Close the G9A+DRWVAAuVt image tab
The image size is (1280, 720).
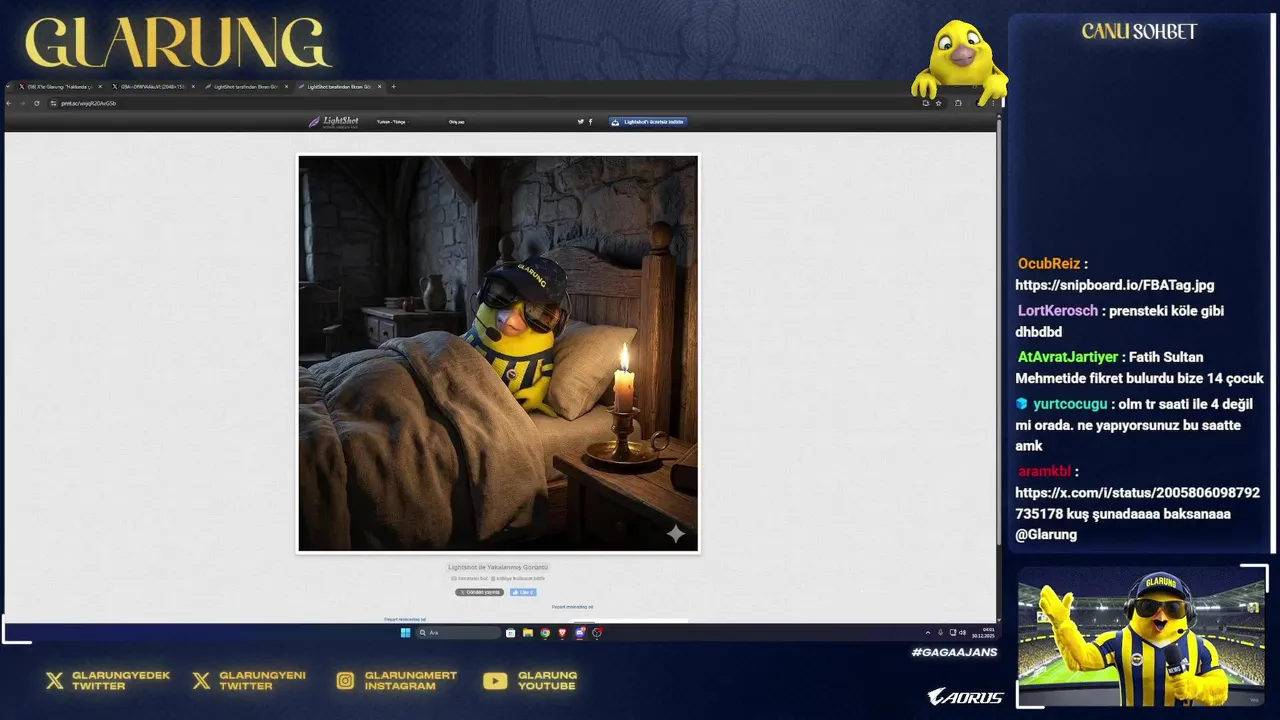193,87
